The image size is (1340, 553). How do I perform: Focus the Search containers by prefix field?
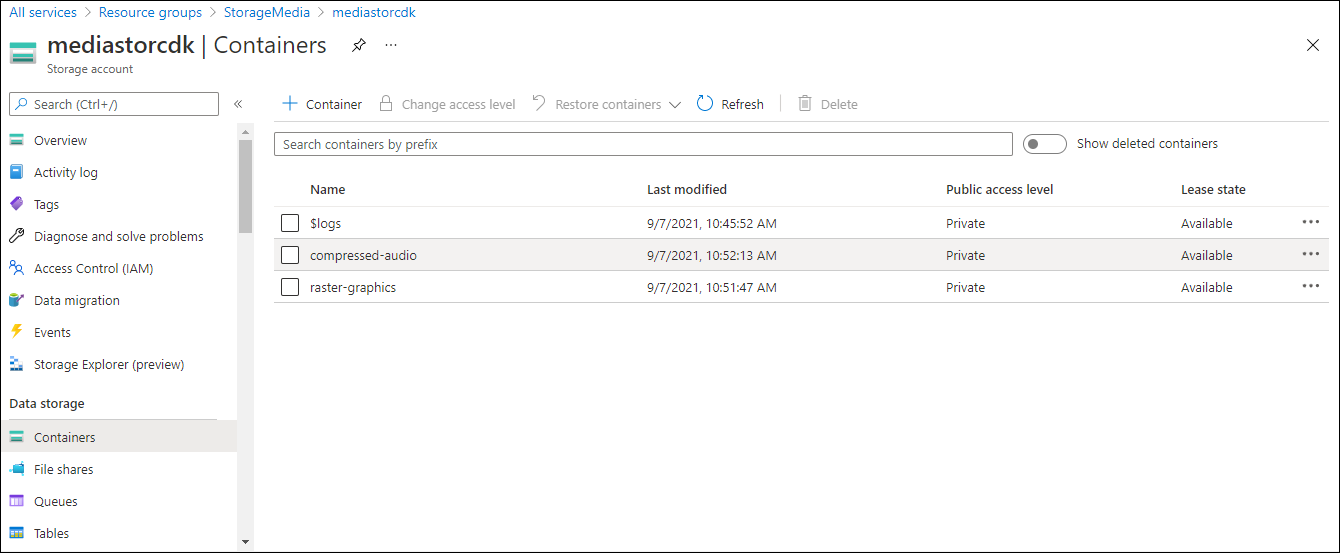643,144
